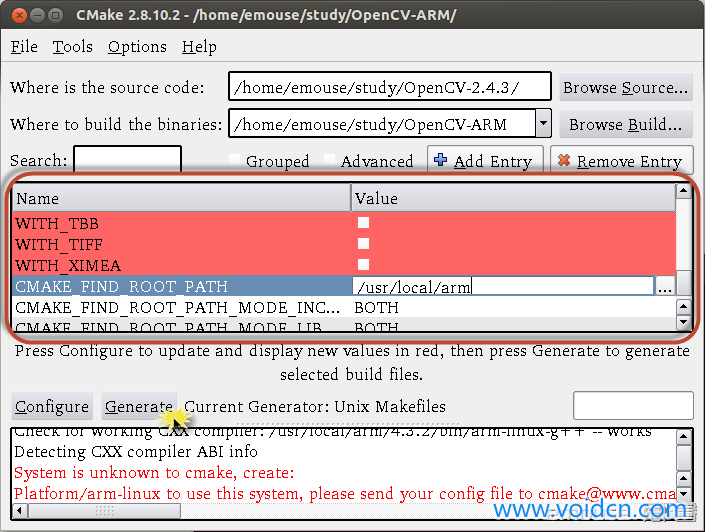Screen dimensions: 705x532
Task: Click the progress bar beside generator label
Action: point(633,405)
